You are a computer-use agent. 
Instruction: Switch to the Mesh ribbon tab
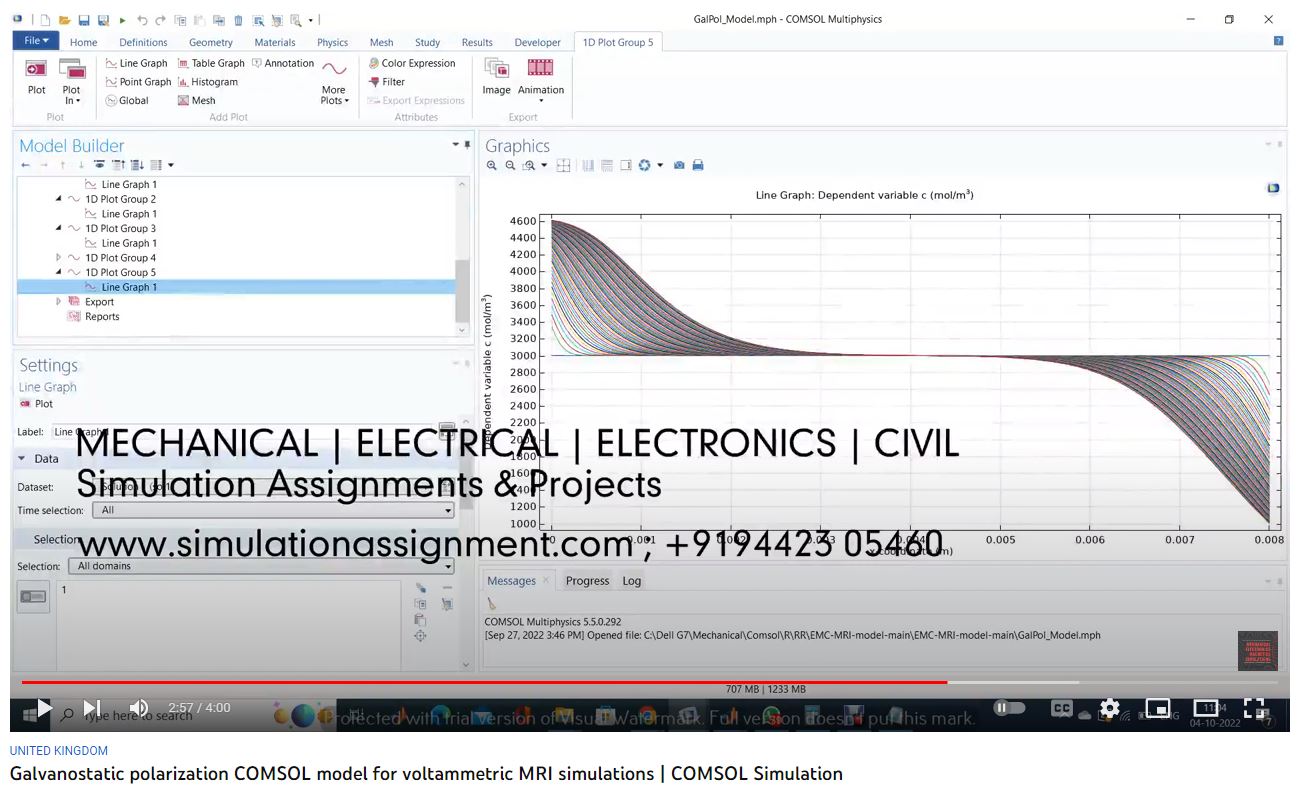[x=381, y=42]
